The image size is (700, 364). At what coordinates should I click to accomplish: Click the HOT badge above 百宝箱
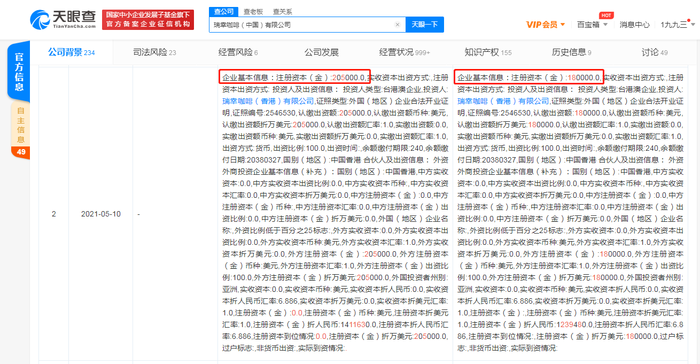[606, 15]
